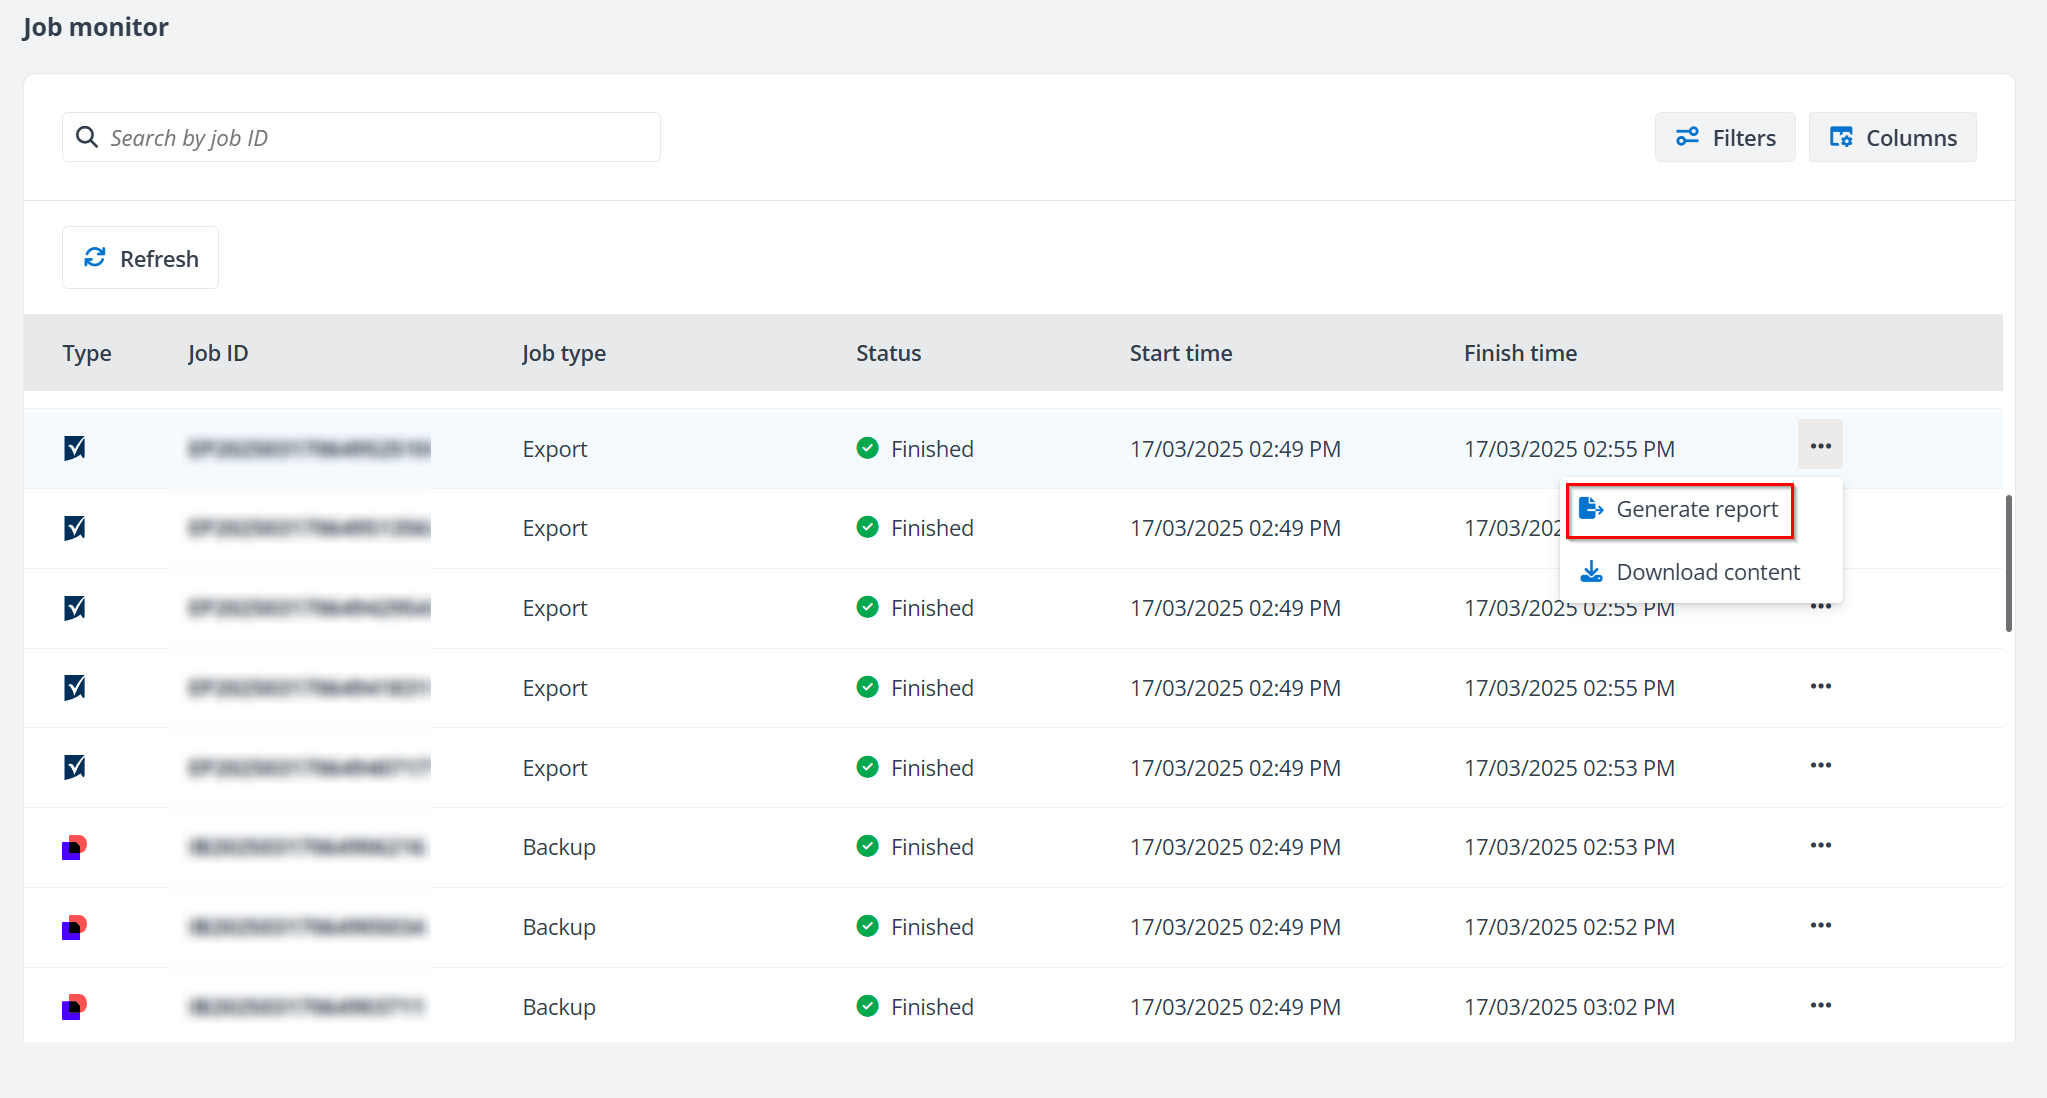Open the Columns configuration panel
The image size is (2047, 1098).
click(1892, 137)
